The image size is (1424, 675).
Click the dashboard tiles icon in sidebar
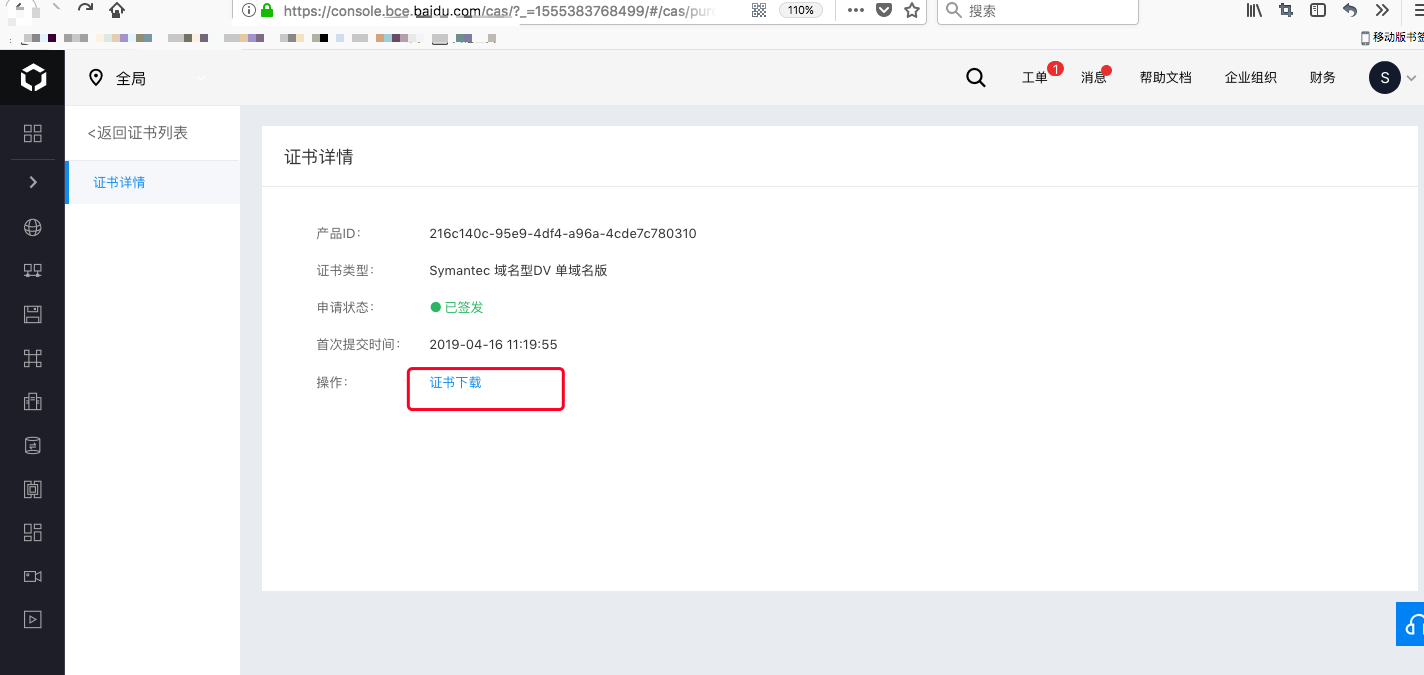33,532
